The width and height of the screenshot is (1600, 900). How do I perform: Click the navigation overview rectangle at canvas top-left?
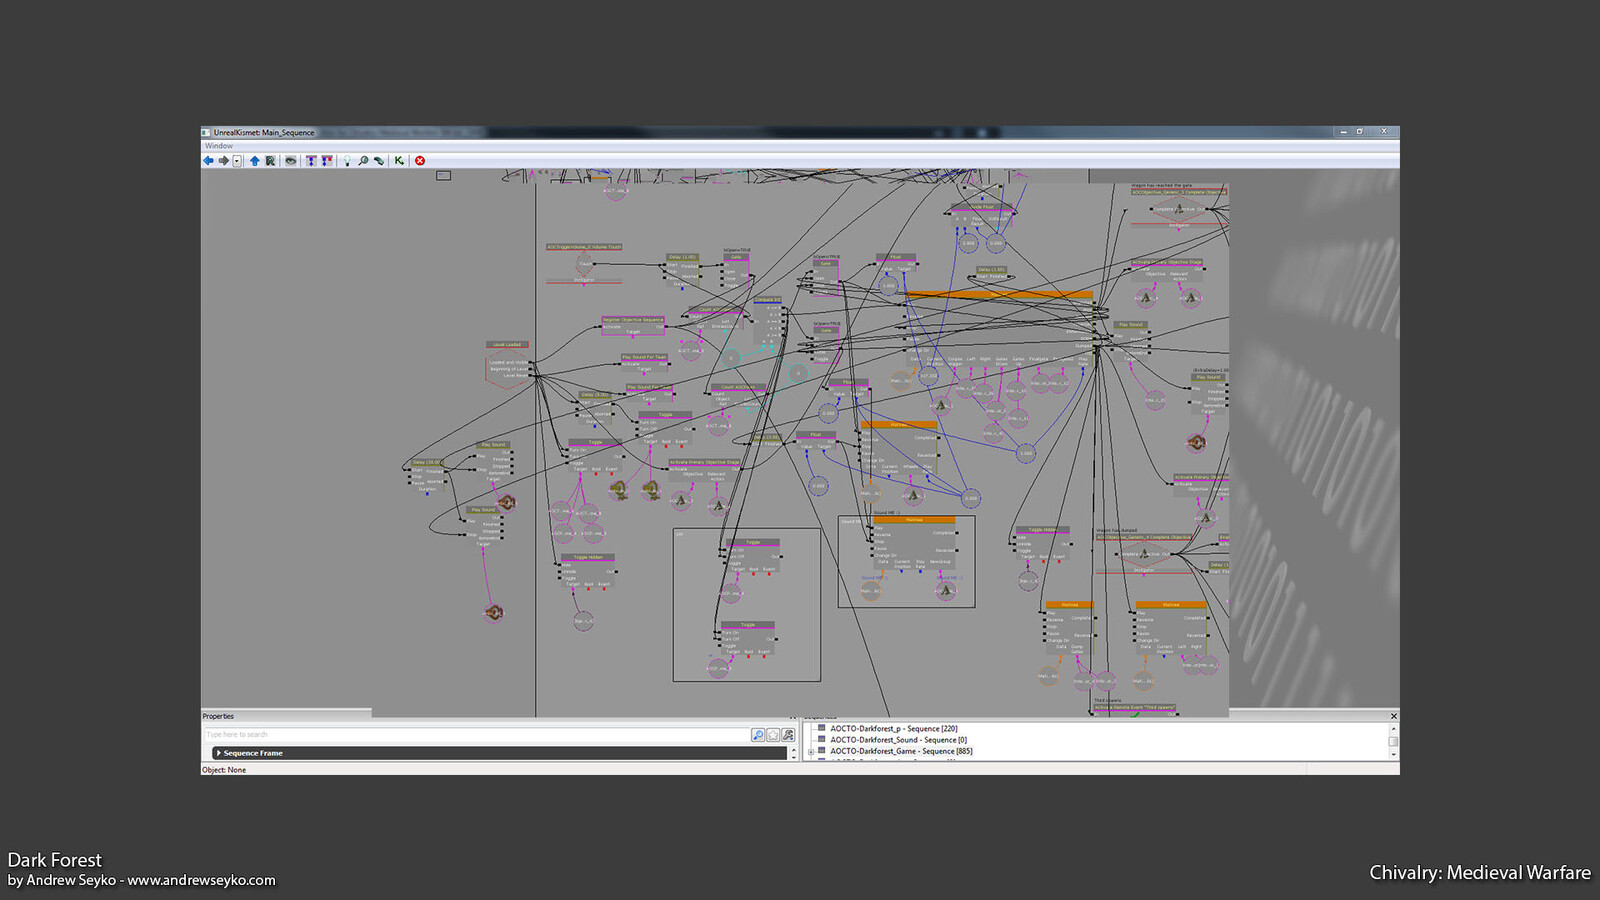(x=444, y=175)
